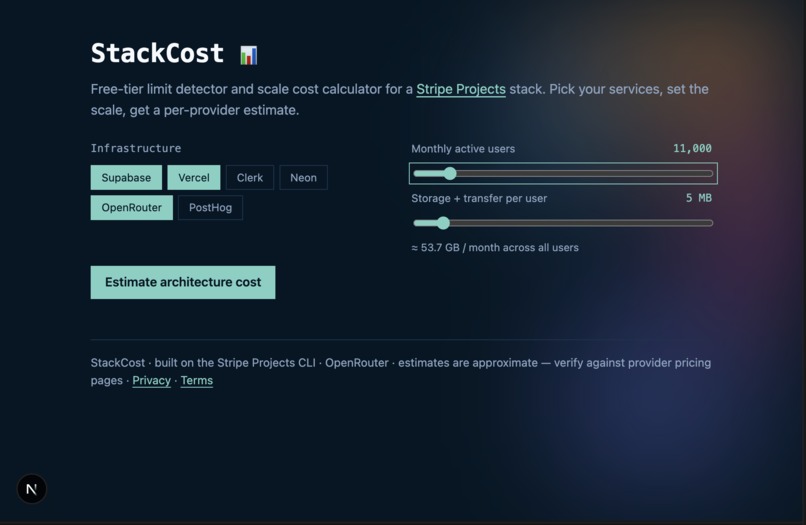Toggle the OpenRouter service chip
This screenshot has width=806, height=525.
[x=132, y=208]
